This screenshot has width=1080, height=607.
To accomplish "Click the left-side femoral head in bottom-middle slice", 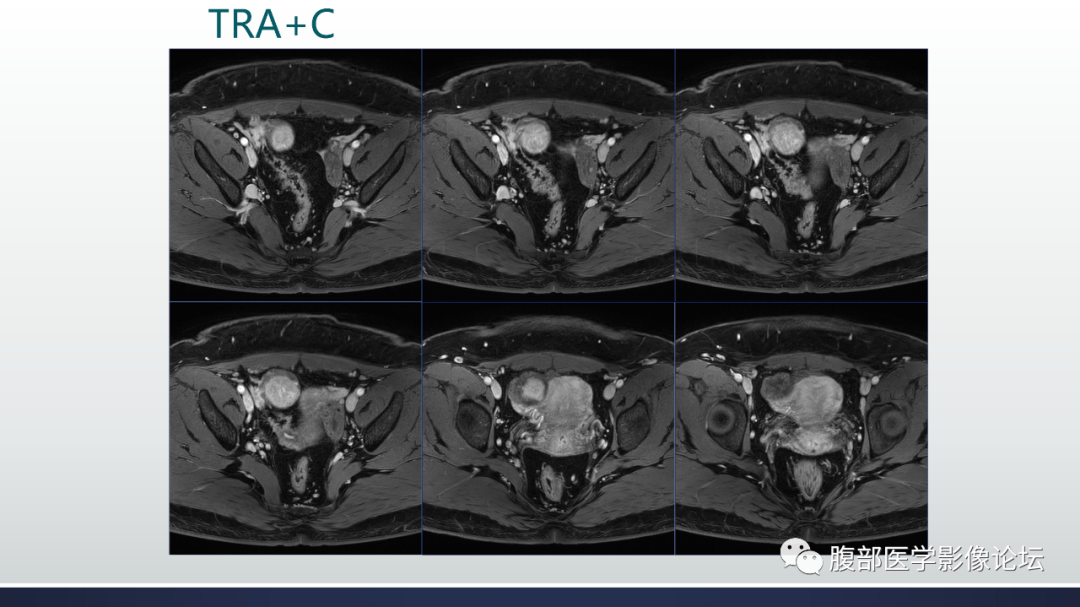I will 473,423.
